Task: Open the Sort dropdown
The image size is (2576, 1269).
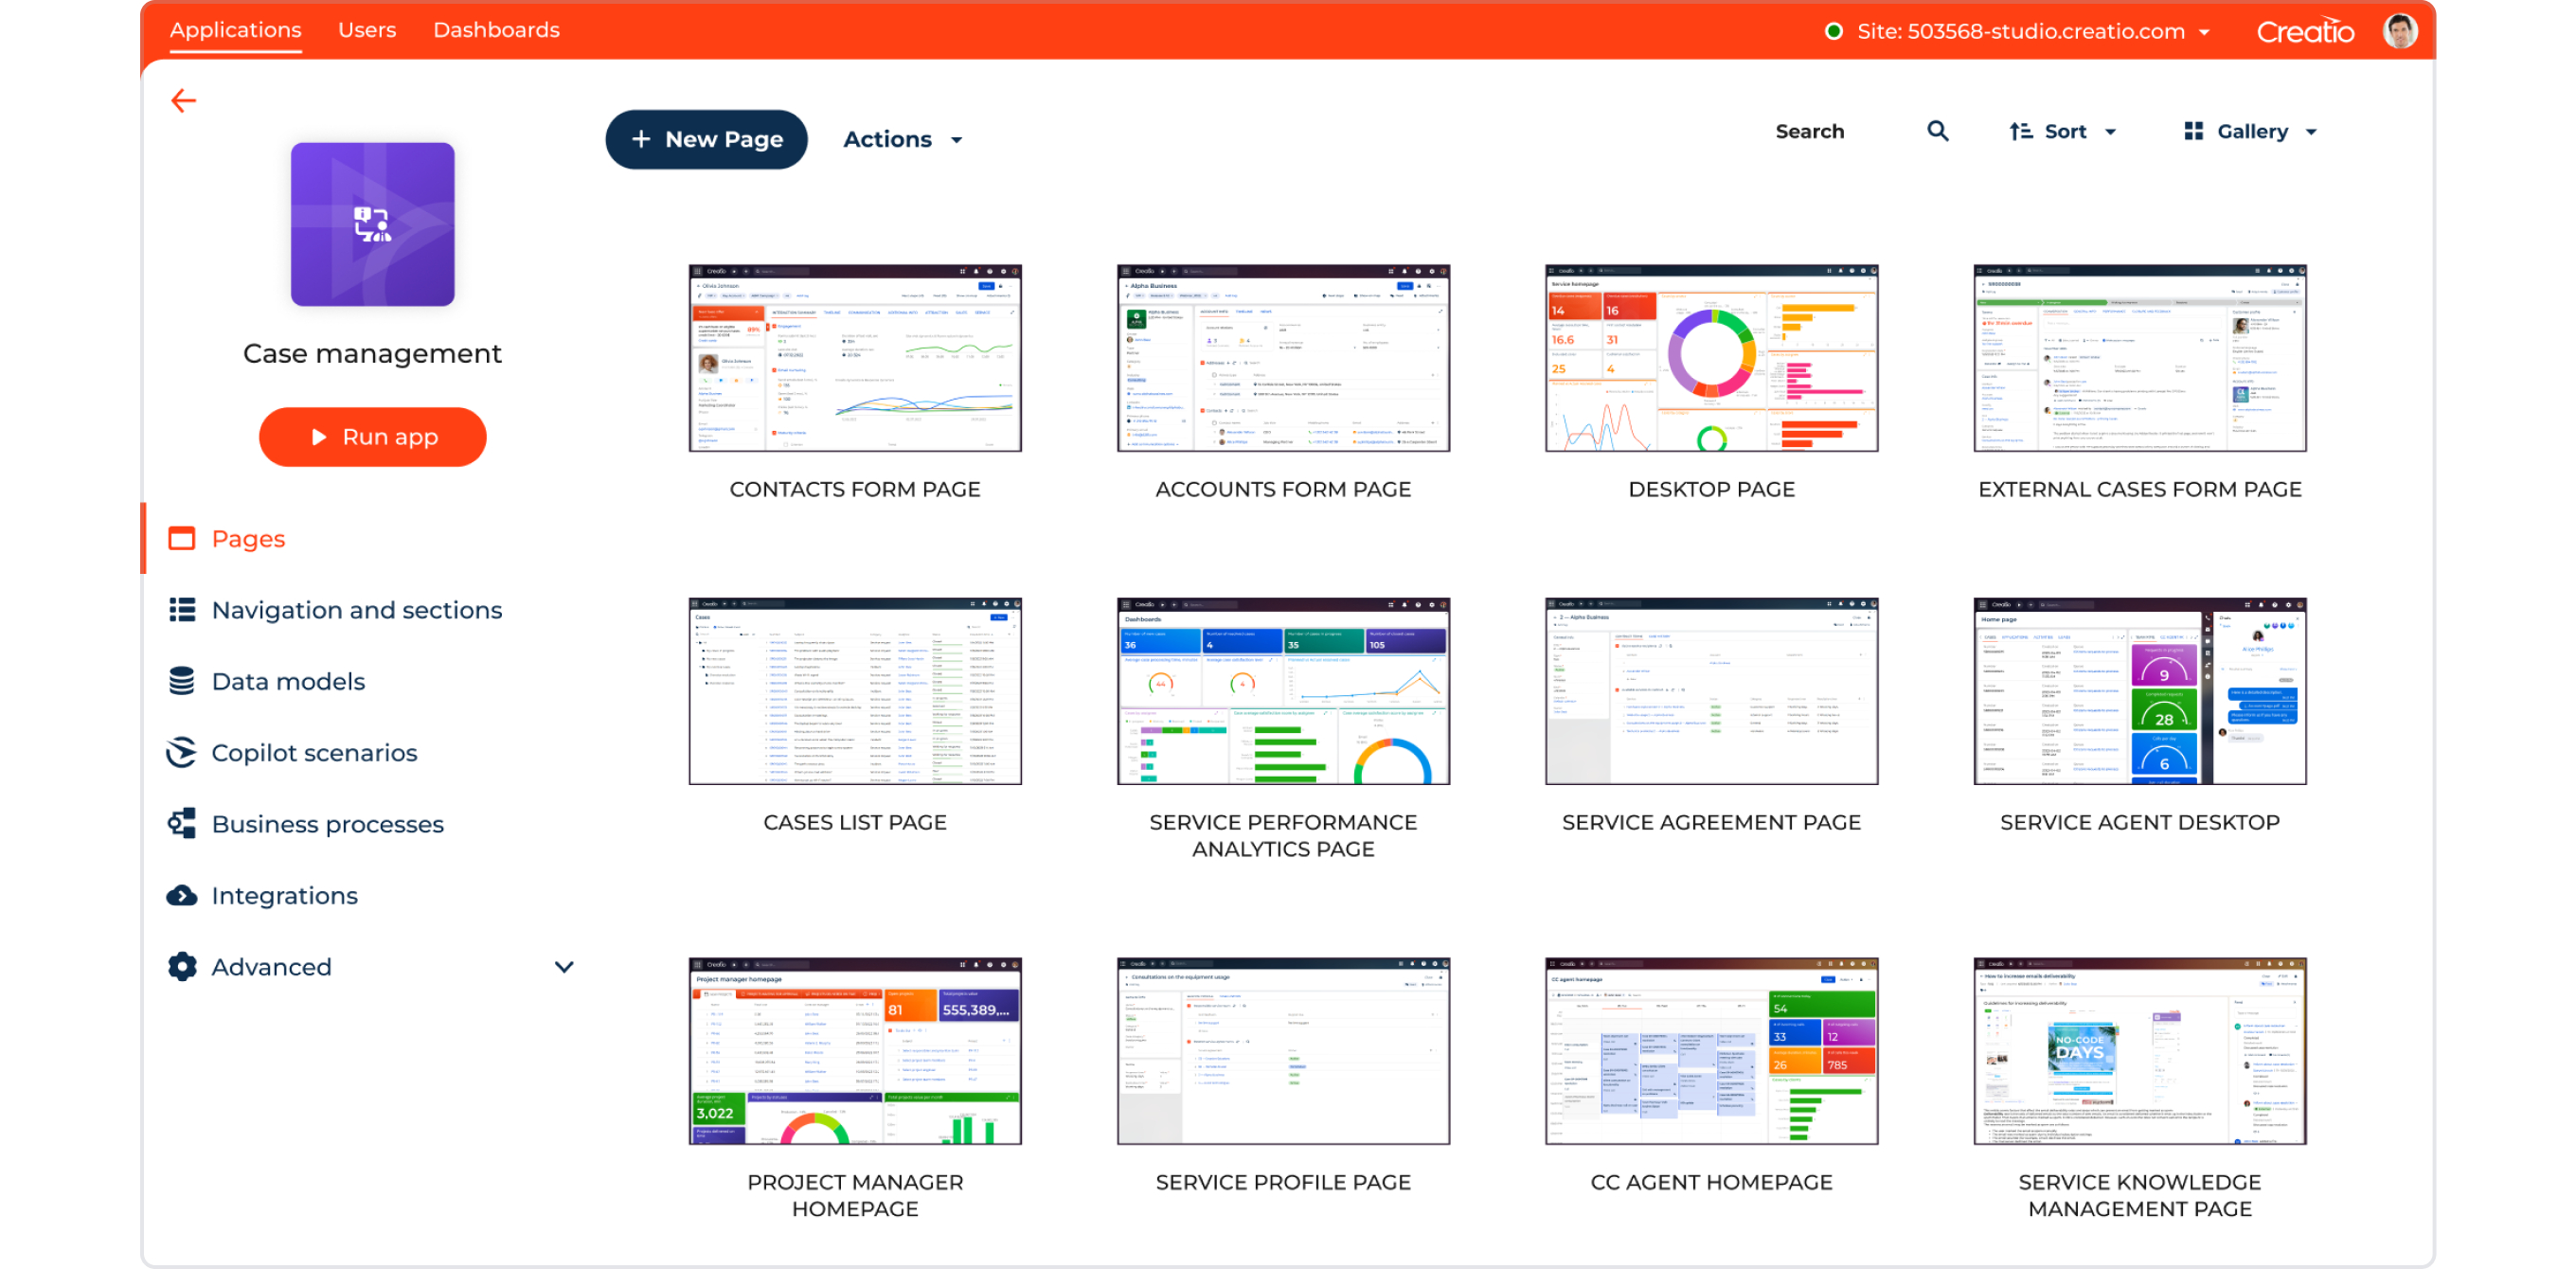Action: (2063, 132)
